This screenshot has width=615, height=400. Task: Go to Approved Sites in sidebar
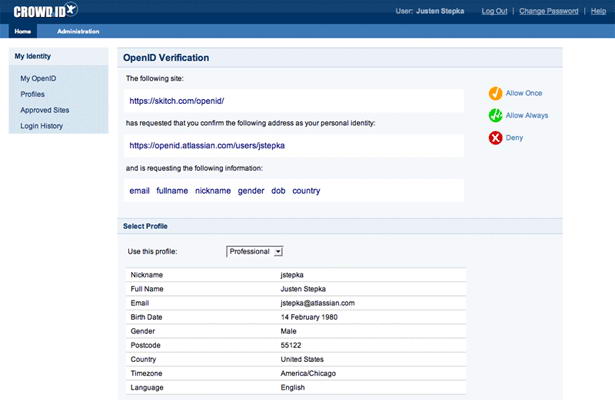(x=45, y=110)
